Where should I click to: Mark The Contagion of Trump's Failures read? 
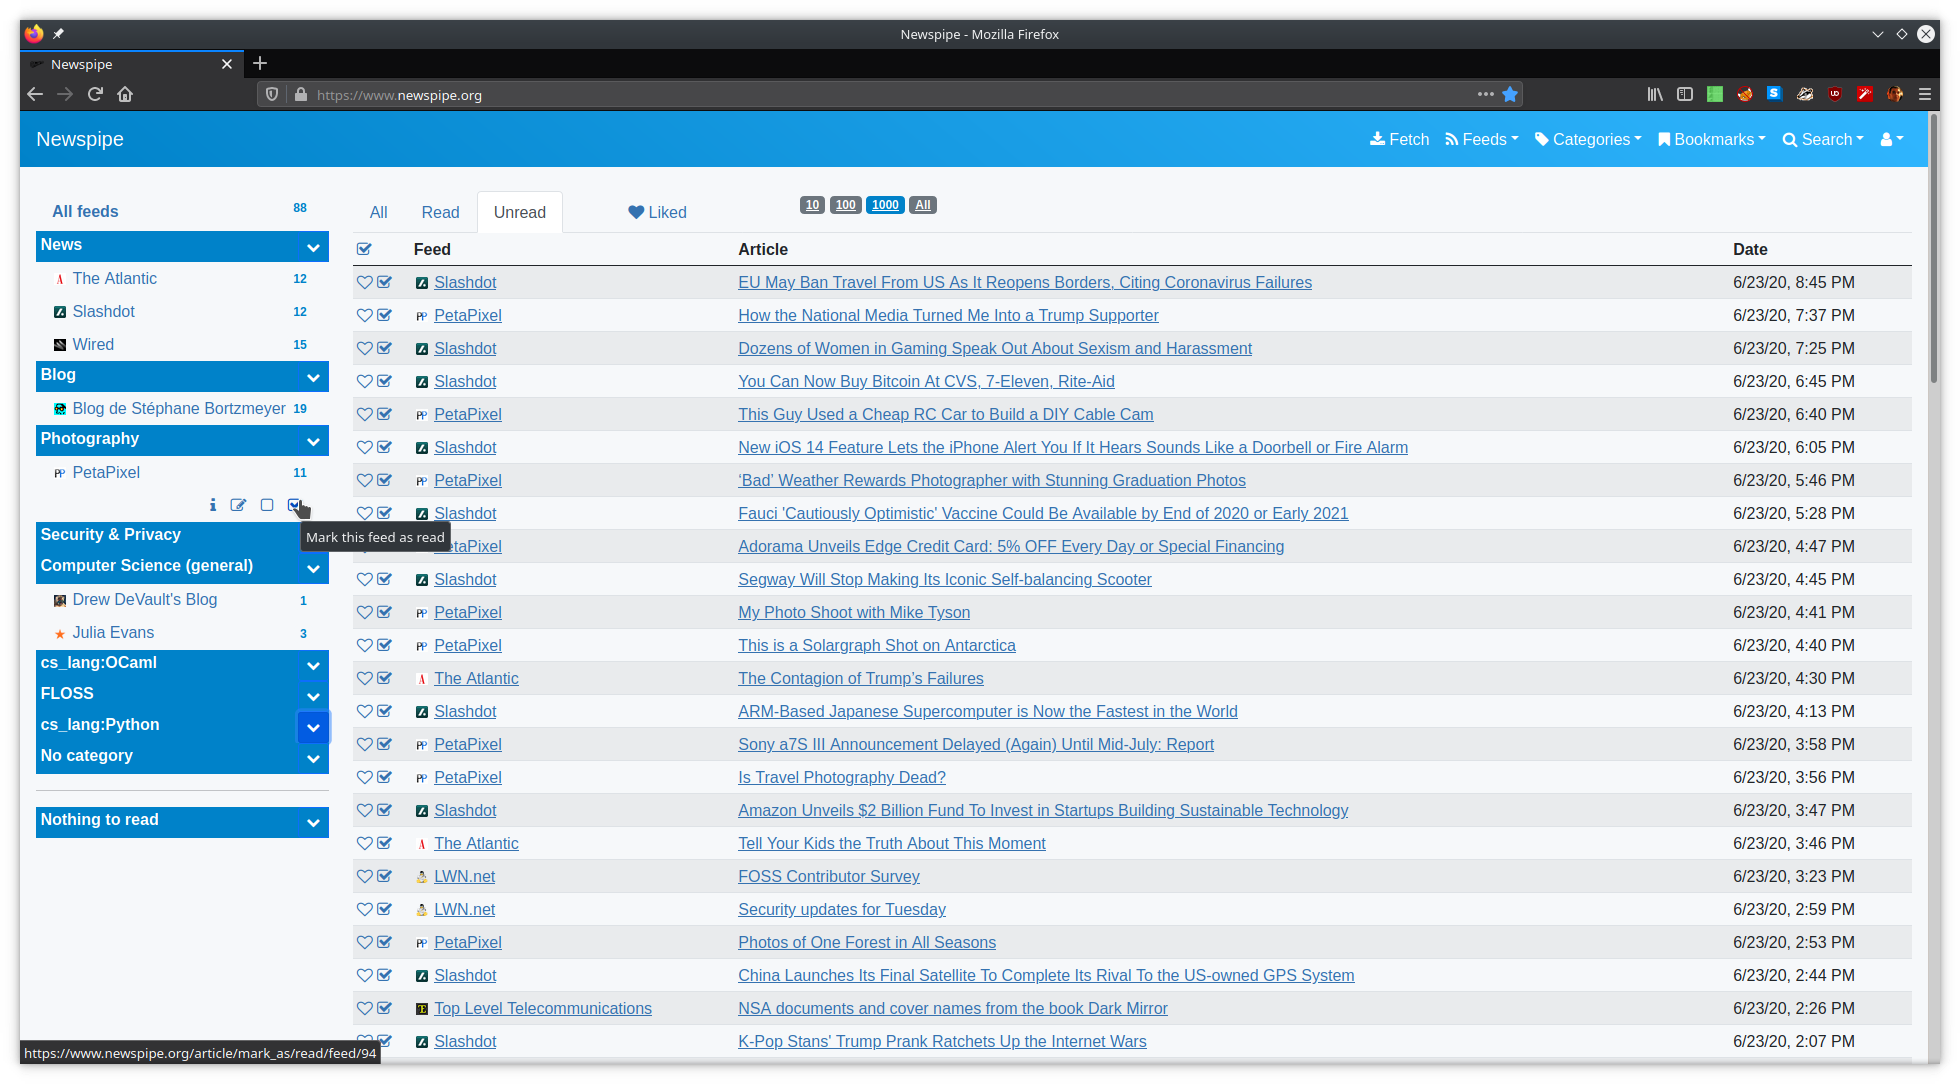coord(384,679)
